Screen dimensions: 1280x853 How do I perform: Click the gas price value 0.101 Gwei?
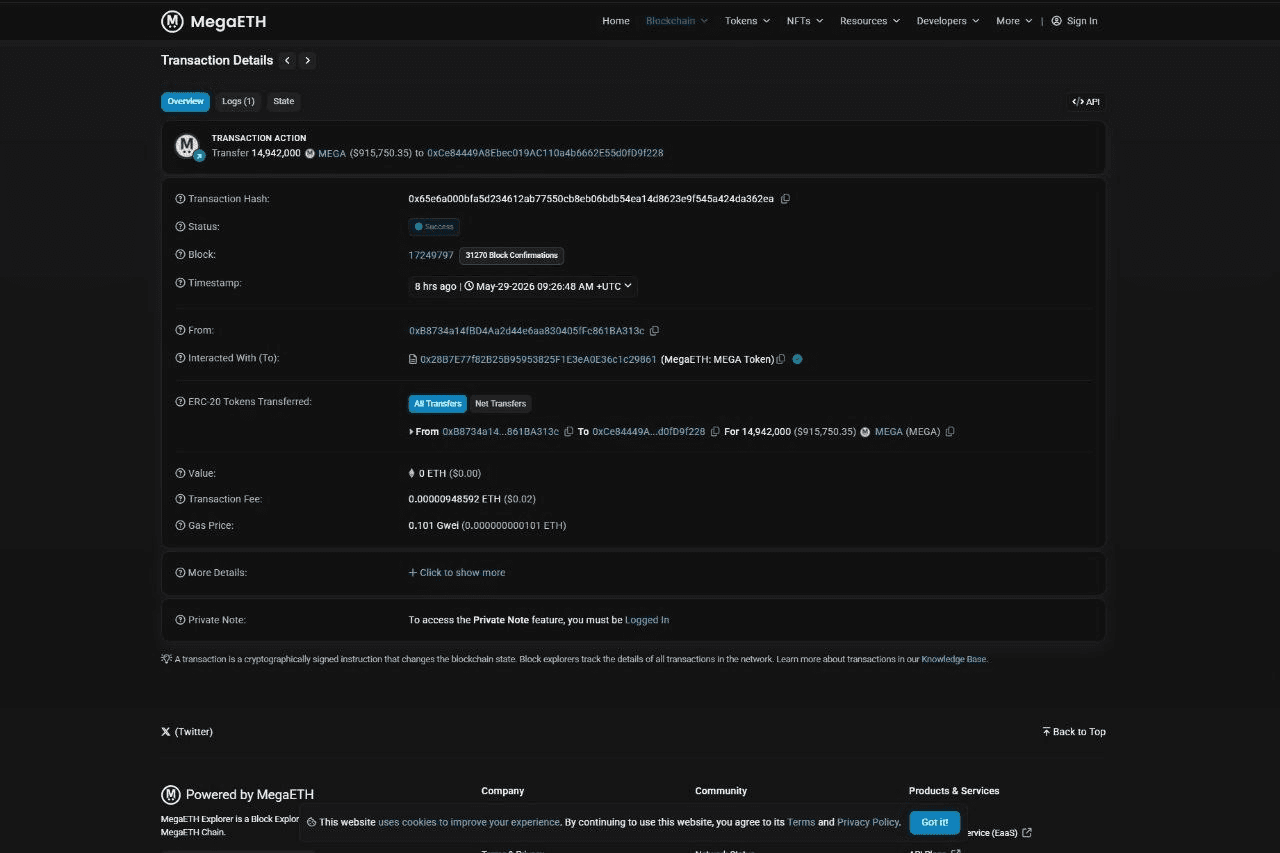pos(433,525)
